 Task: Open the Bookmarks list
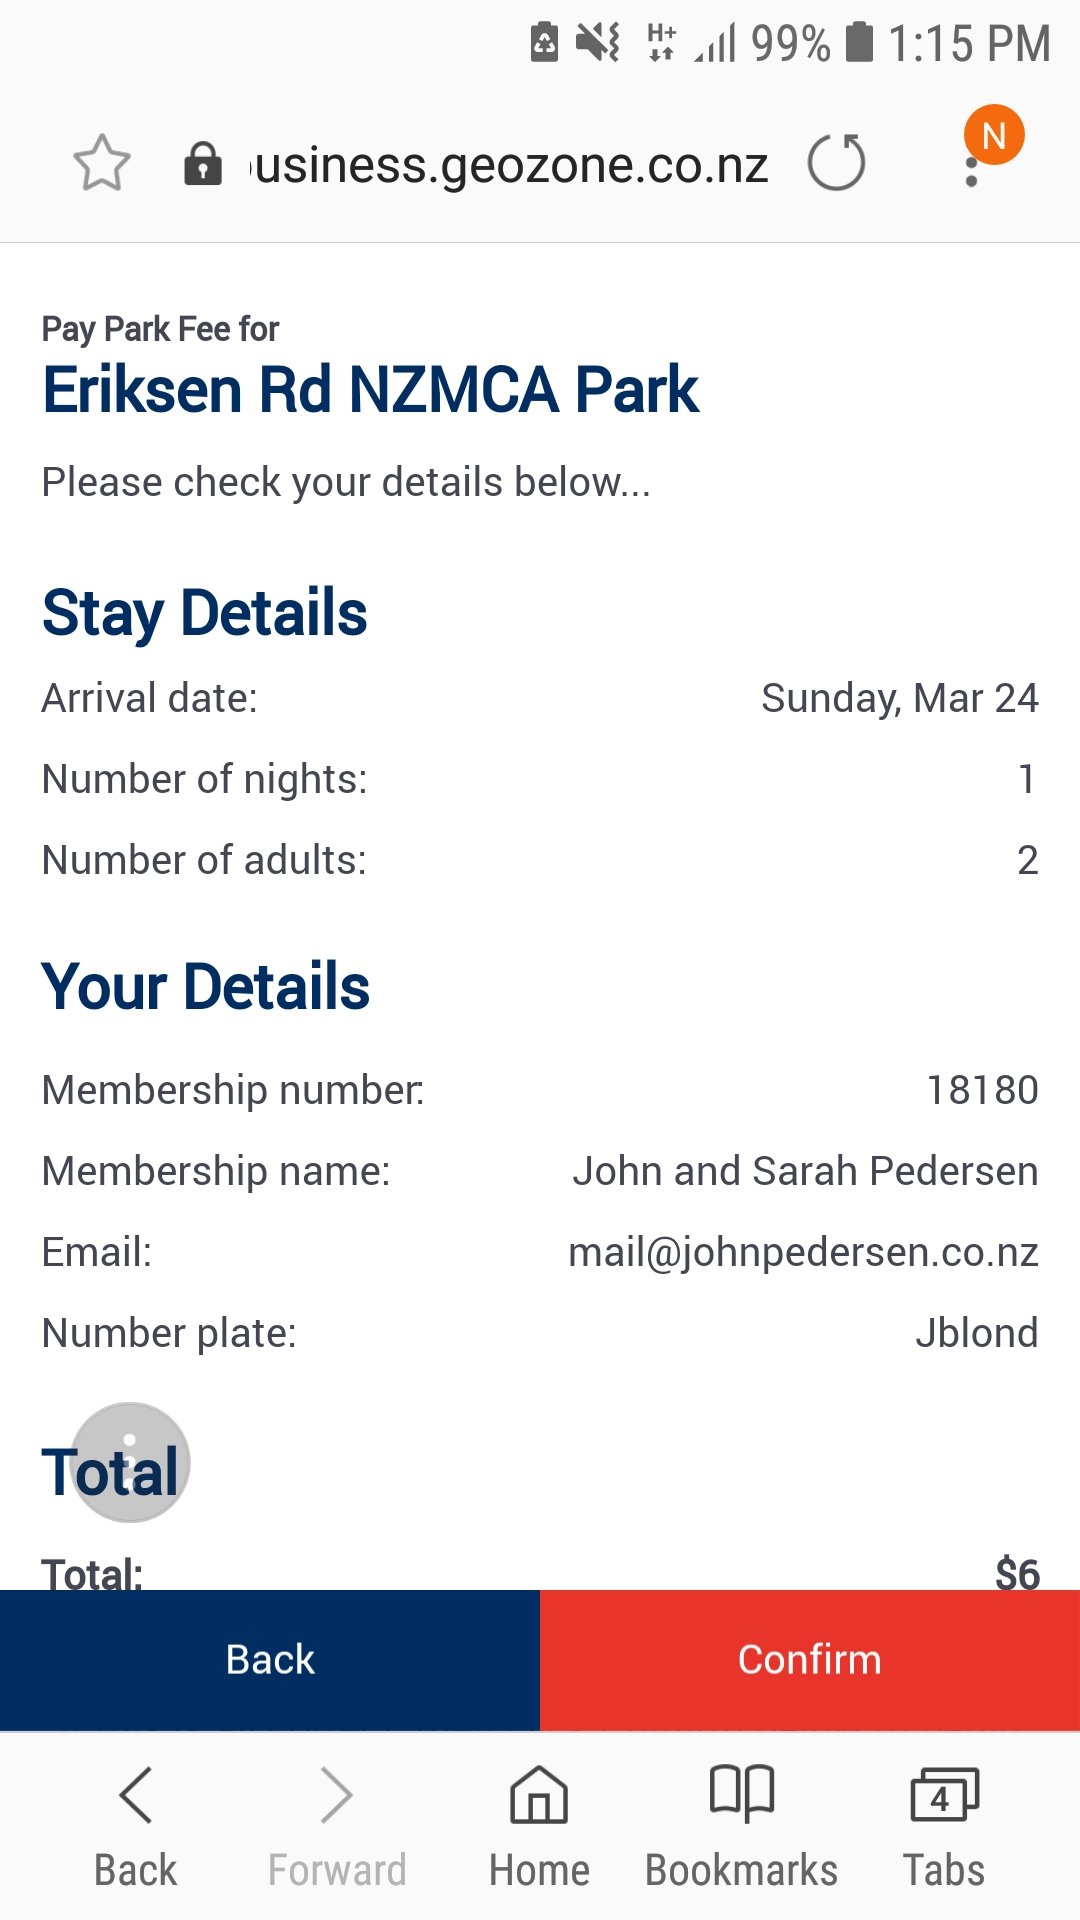pos(741,1824)
